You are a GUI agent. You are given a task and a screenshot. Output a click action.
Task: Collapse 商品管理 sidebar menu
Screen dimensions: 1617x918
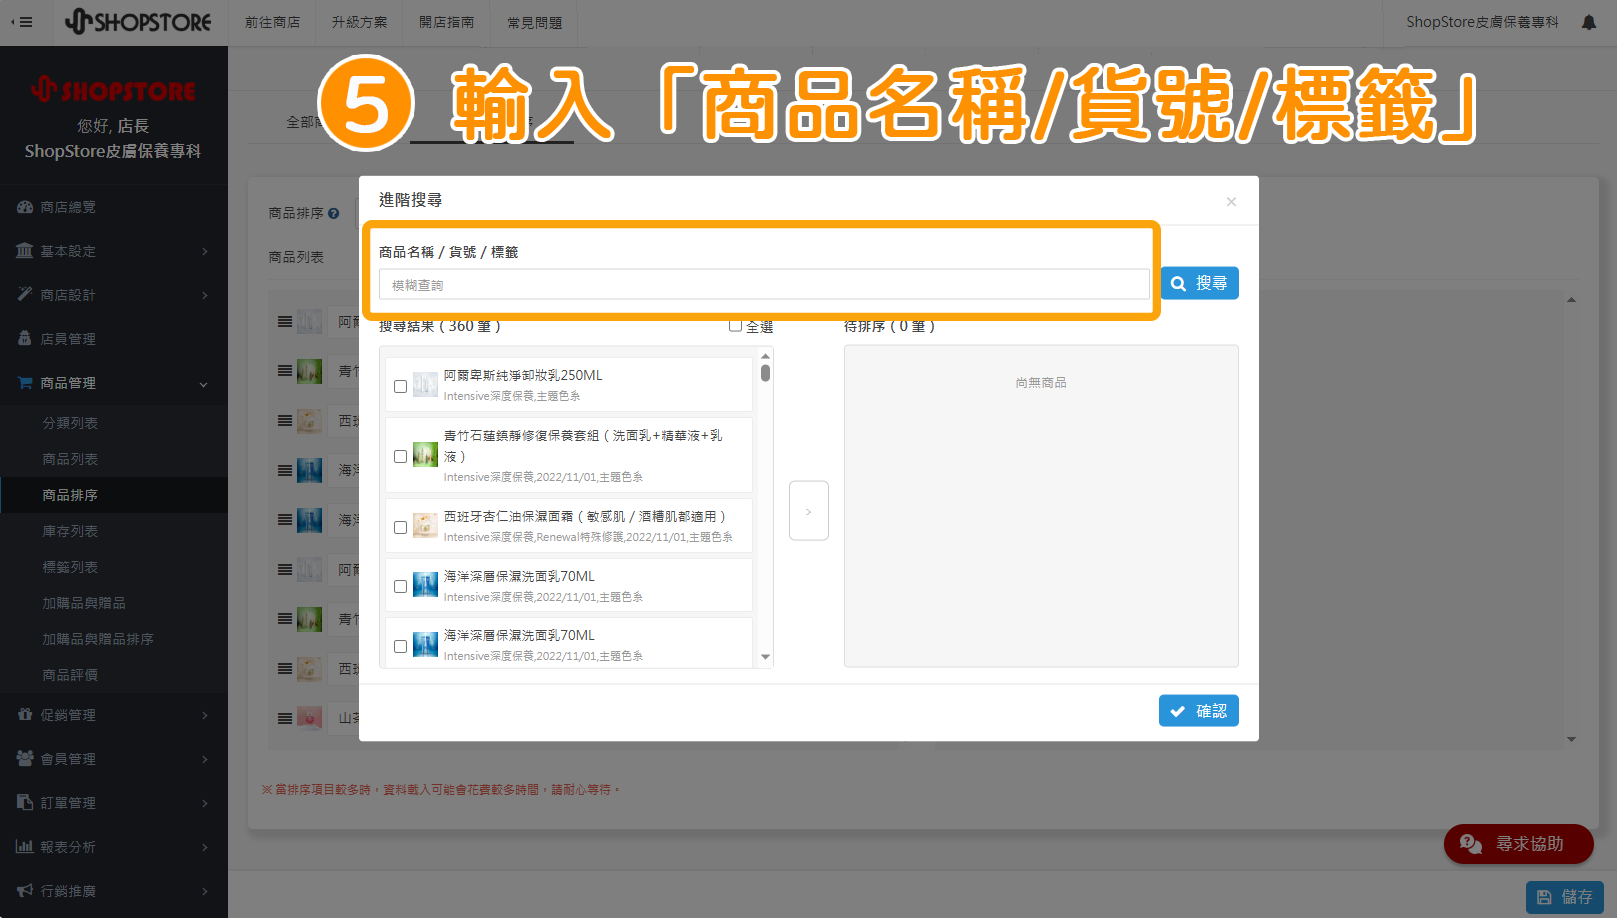[114, 383]
